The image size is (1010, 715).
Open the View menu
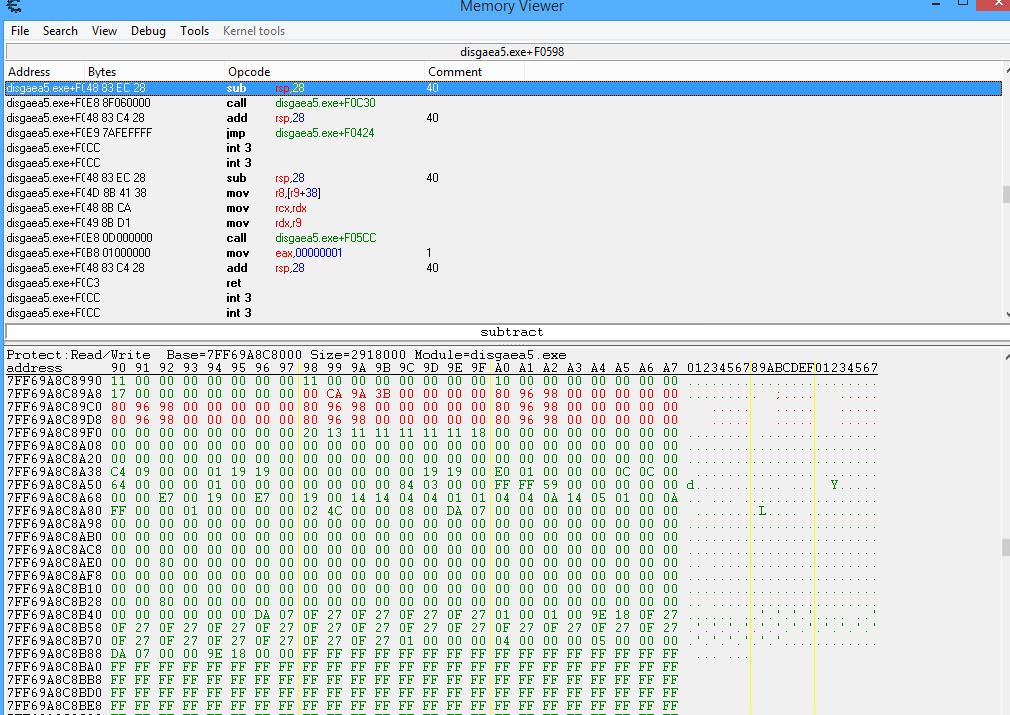point(104,31)
